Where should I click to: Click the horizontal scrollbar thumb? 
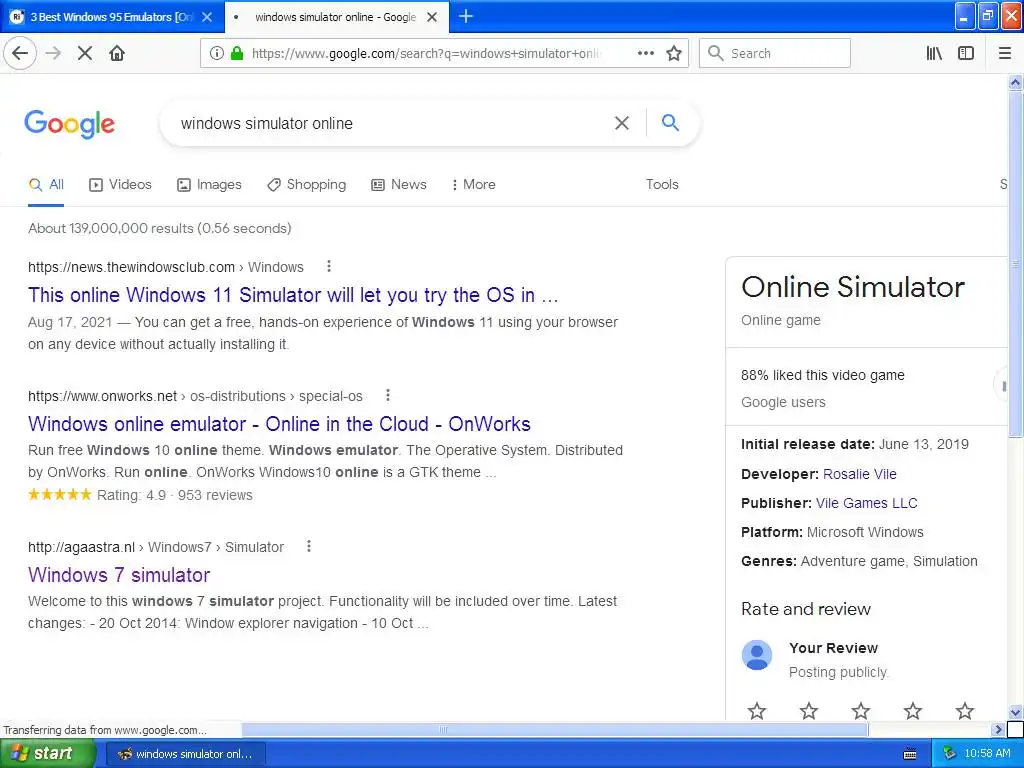point(554,729)
